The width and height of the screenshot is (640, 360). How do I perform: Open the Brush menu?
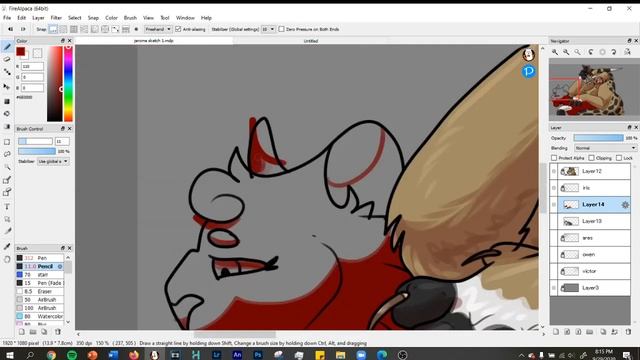130,18
